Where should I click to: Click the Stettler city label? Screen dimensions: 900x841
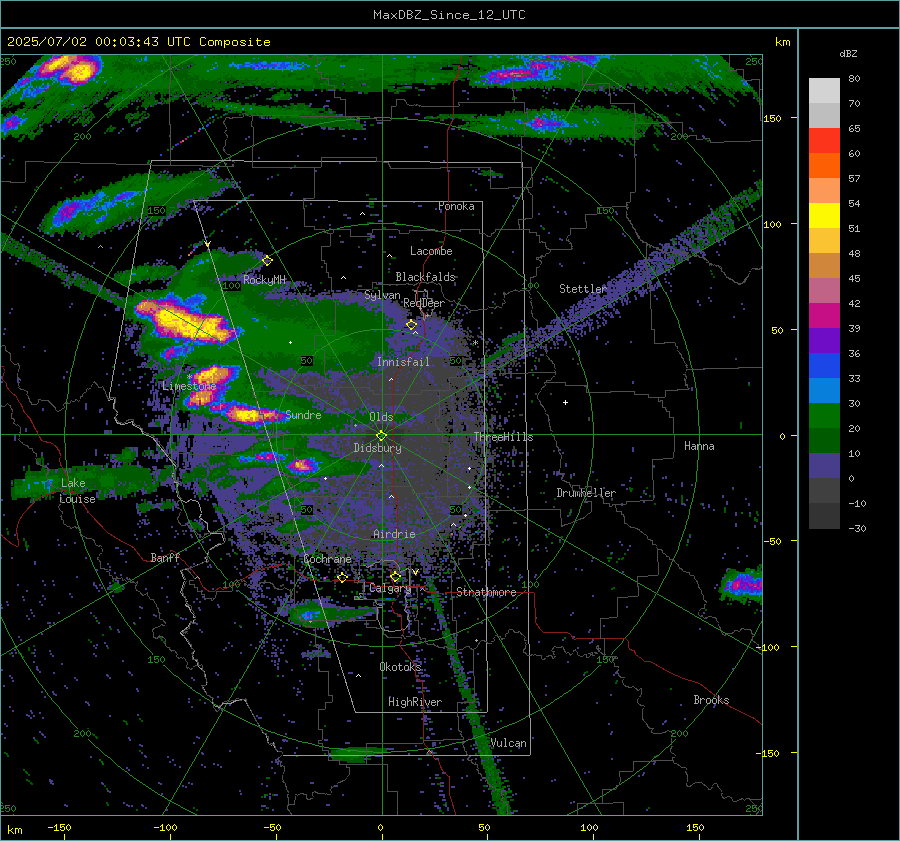click(583, 289)
